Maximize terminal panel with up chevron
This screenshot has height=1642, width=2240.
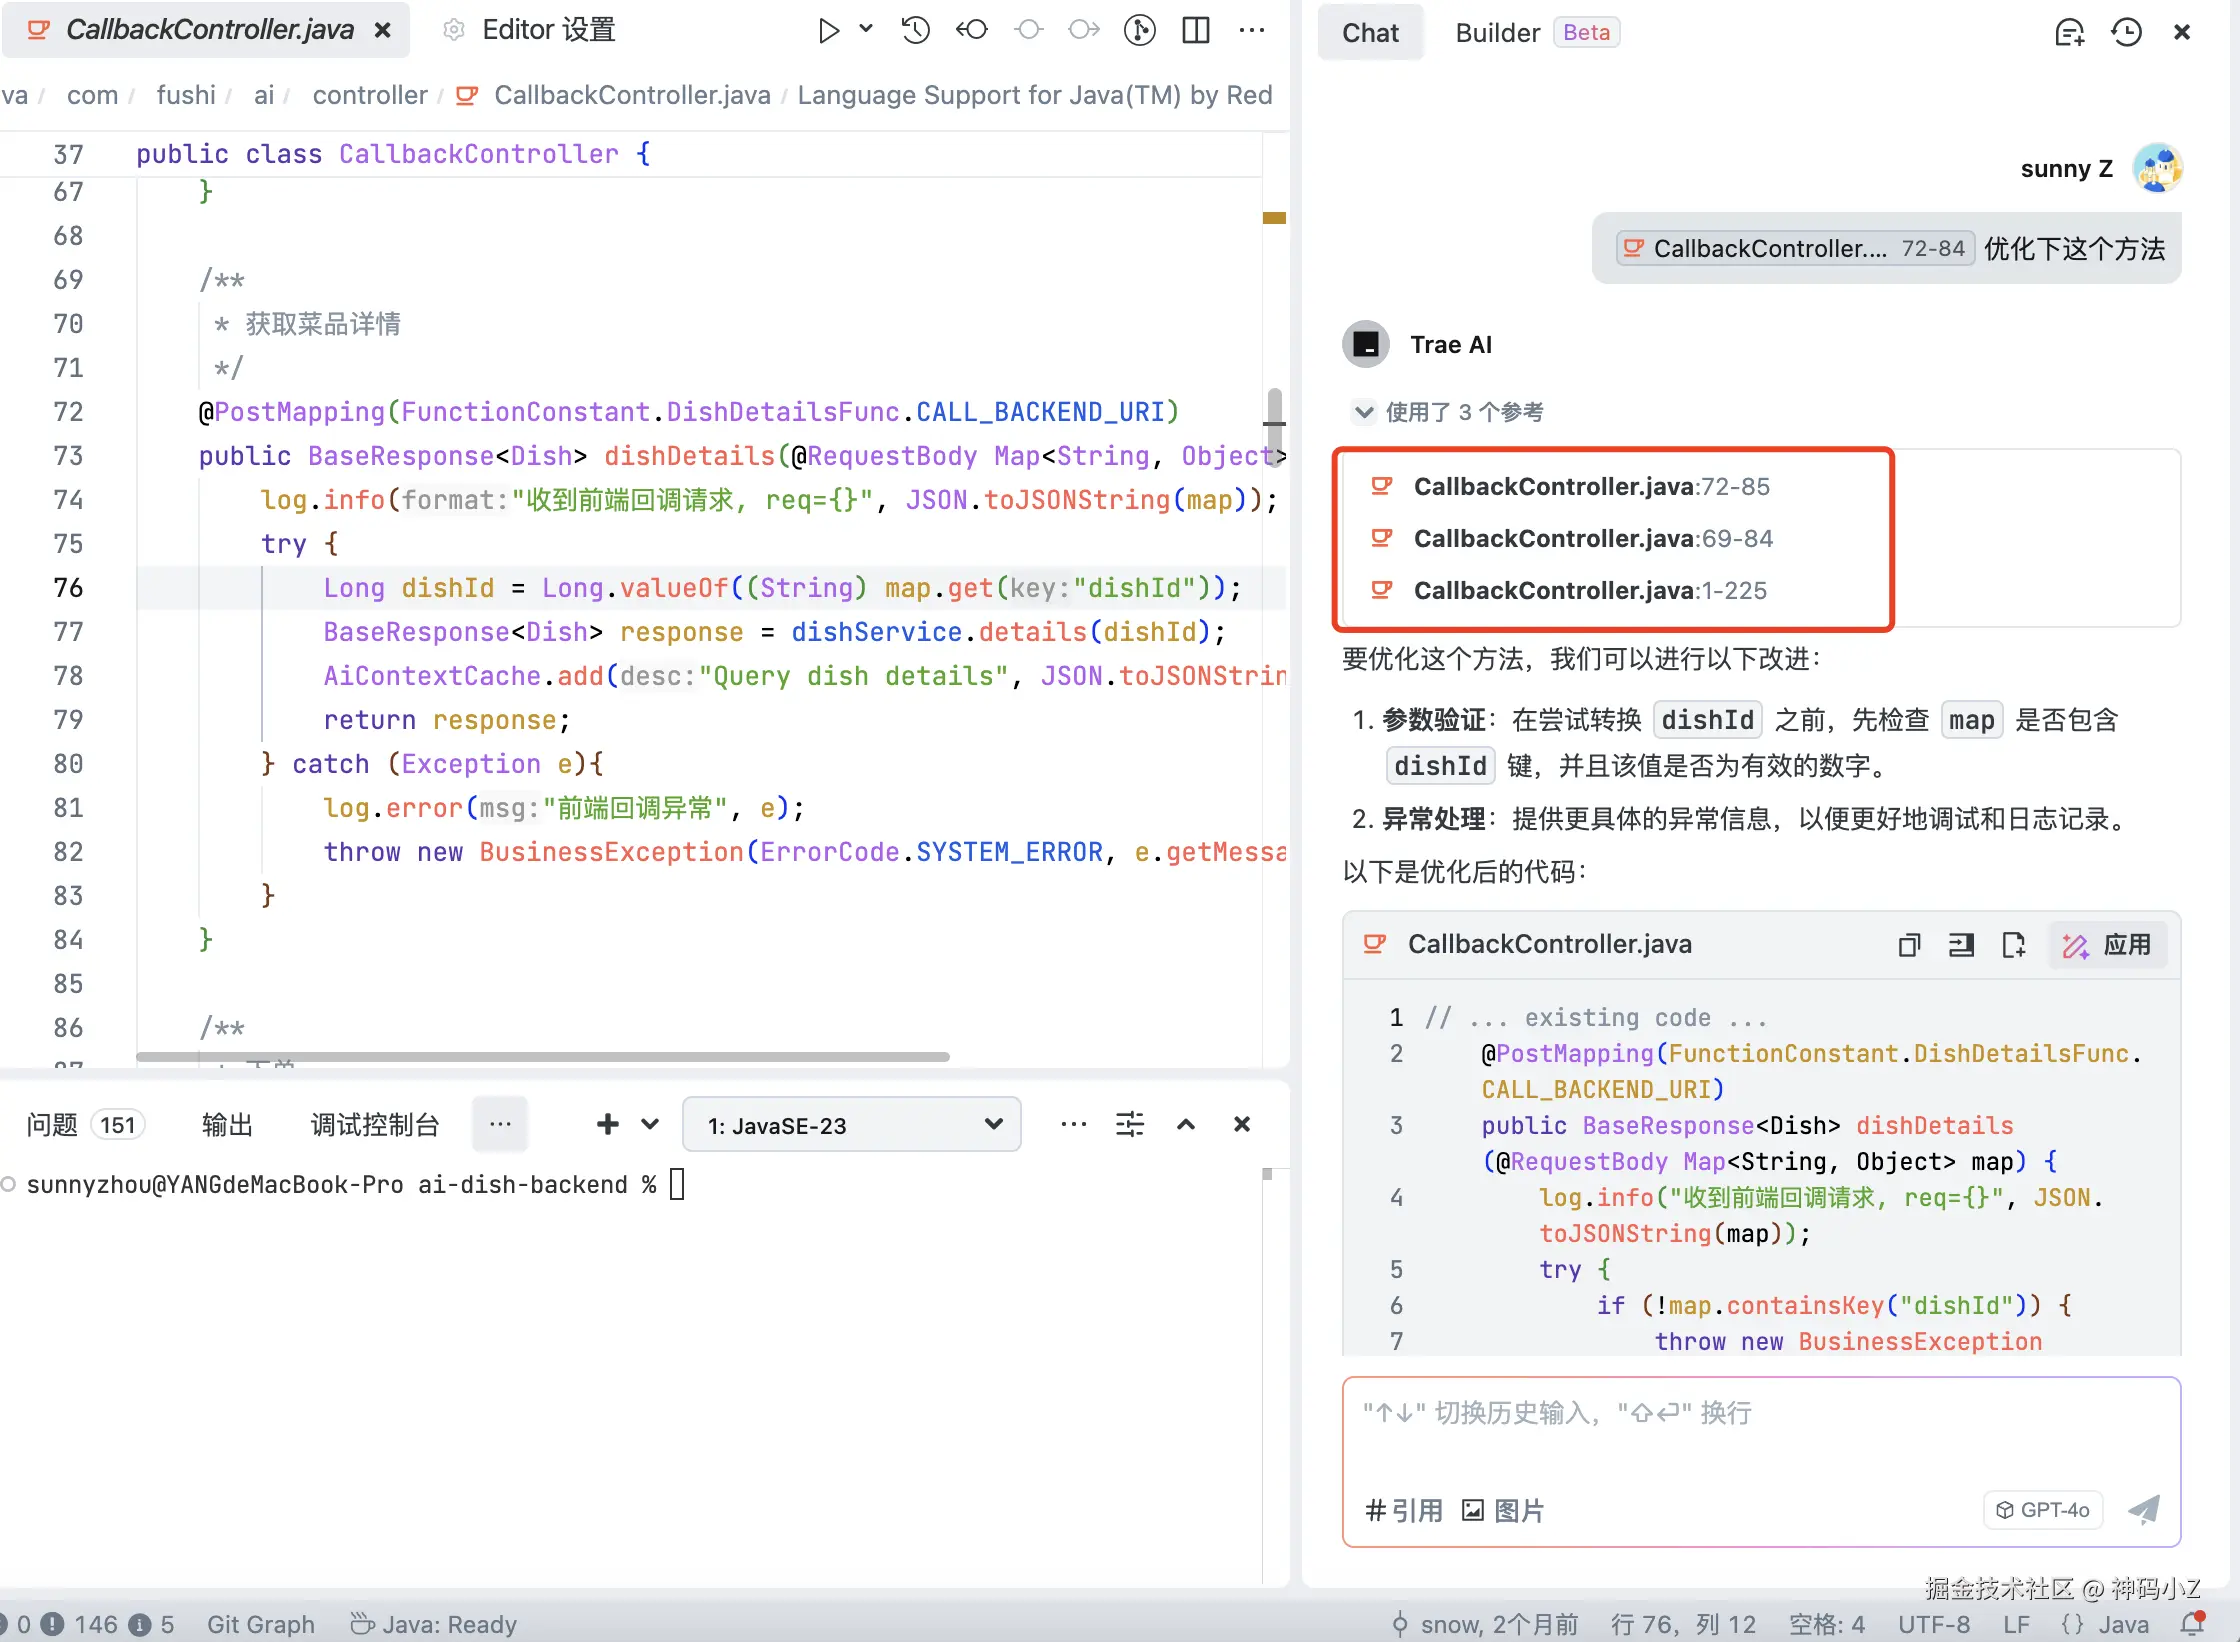click(1186, 1125)
